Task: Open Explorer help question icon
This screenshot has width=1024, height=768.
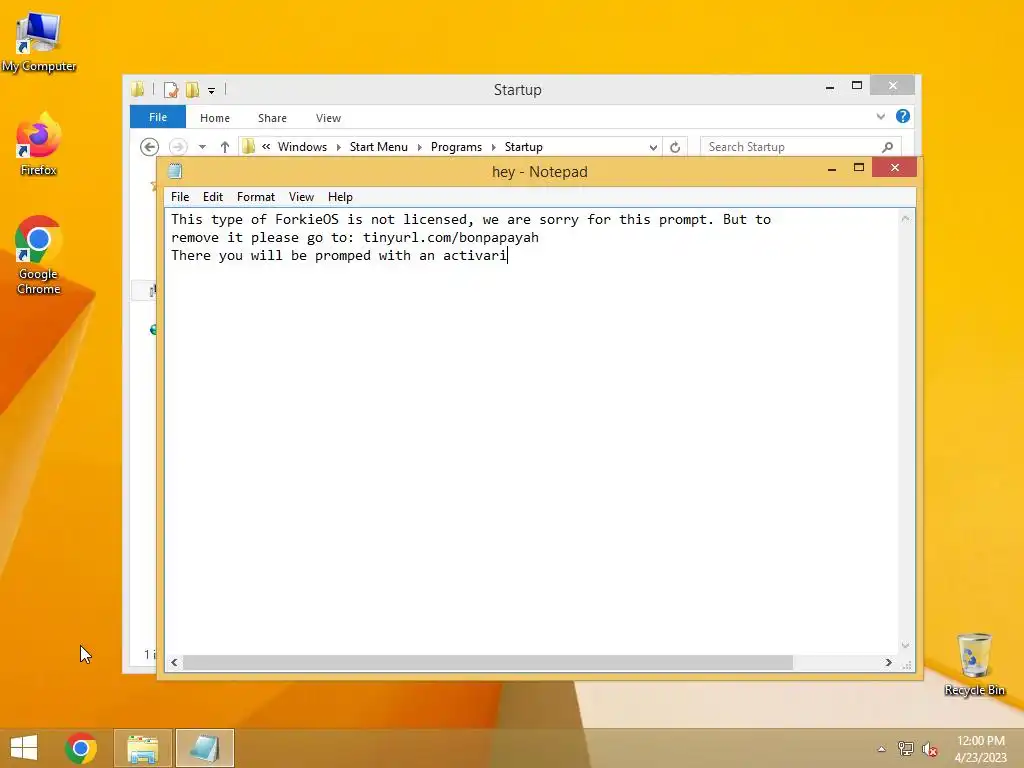Action: point(903,116)
